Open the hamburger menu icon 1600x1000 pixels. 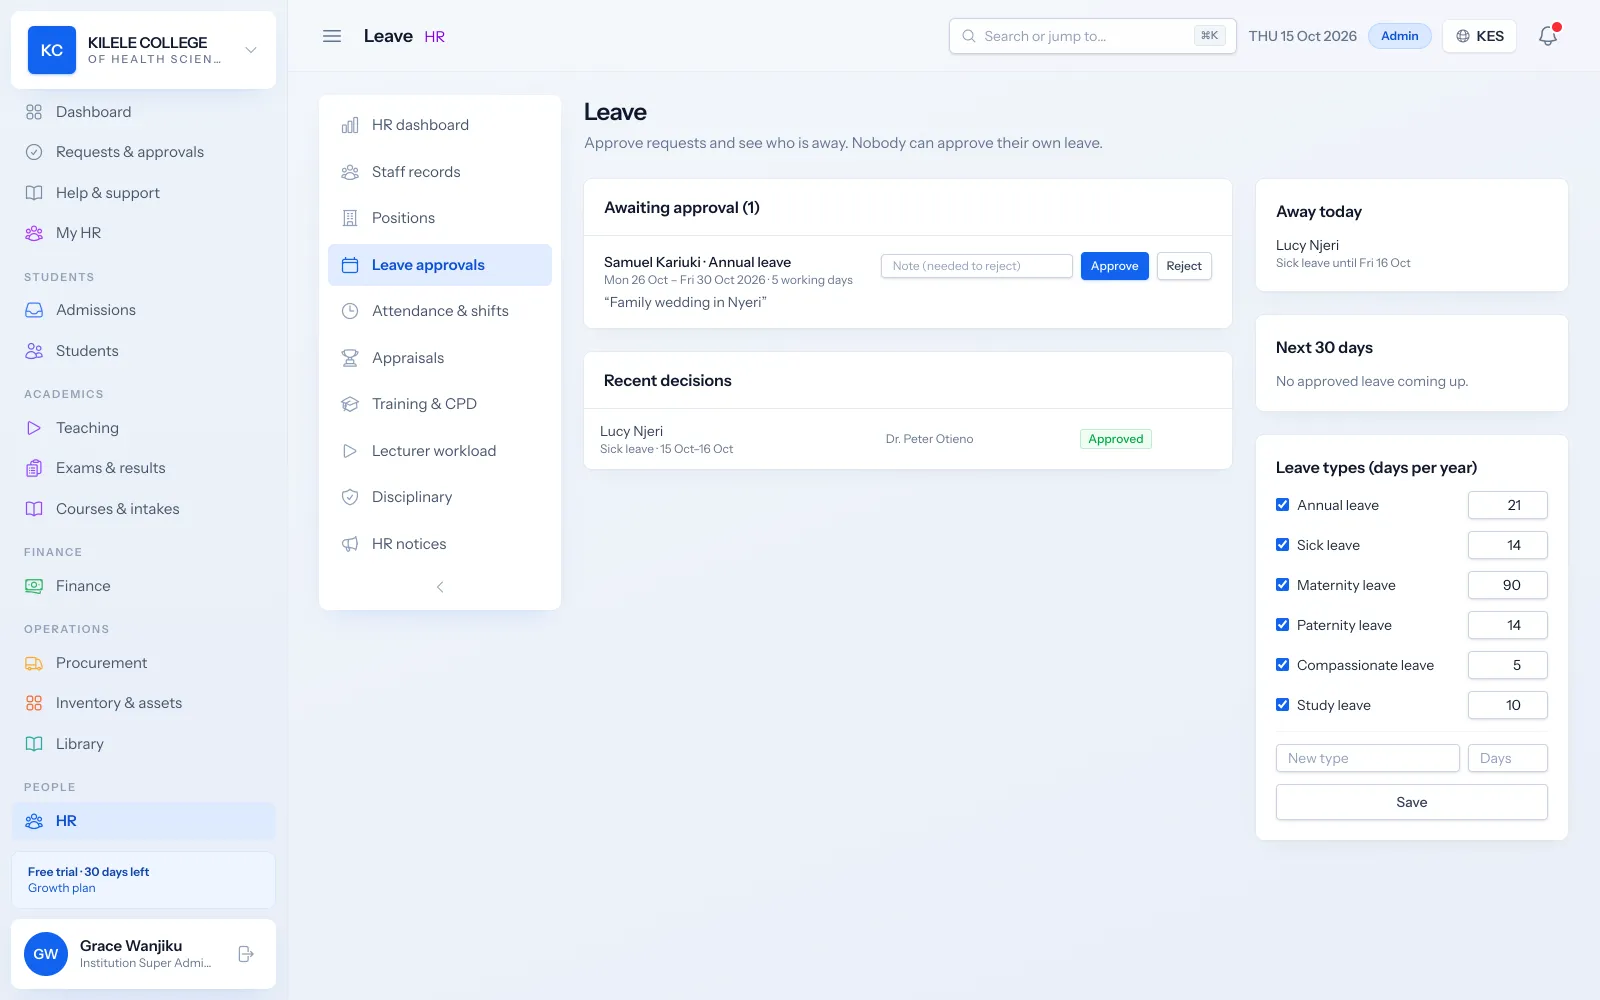[x=332, y=36]
